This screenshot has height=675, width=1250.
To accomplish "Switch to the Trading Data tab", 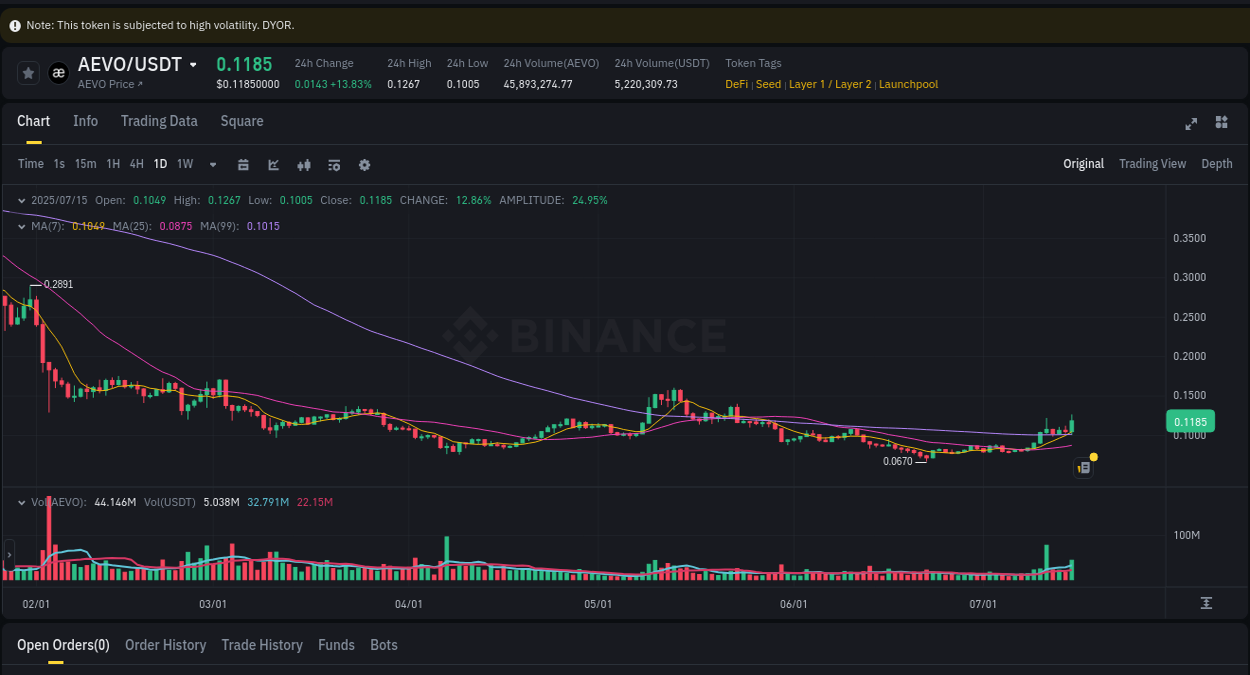I will click(x=159, y=121).
